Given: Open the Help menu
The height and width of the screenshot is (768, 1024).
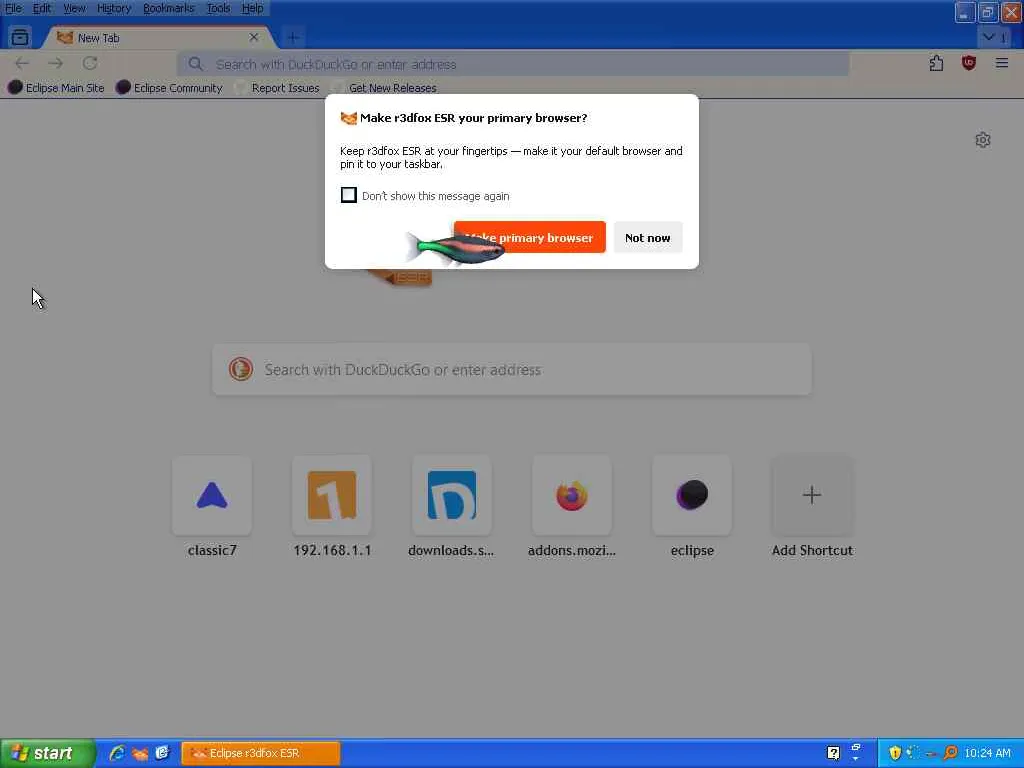Looking at the screenshot, I should [252, 8].
